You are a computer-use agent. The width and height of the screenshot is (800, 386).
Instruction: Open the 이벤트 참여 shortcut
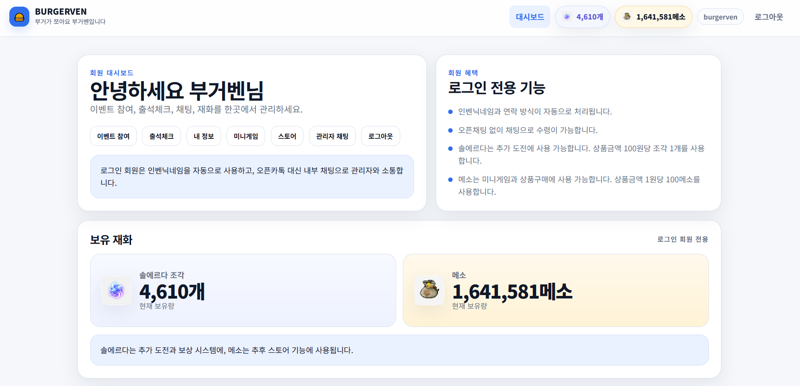click(113, 136)
